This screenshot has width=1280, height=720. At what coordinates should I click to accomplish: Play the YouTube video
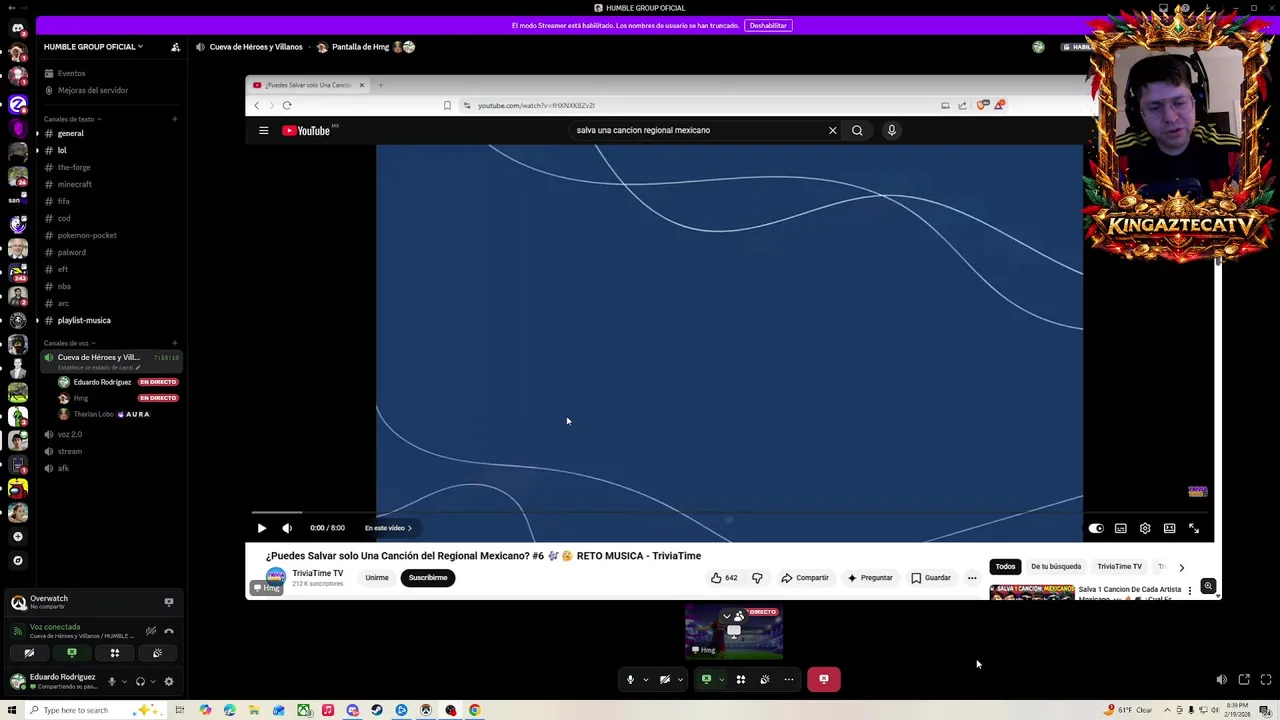[262, 528]
